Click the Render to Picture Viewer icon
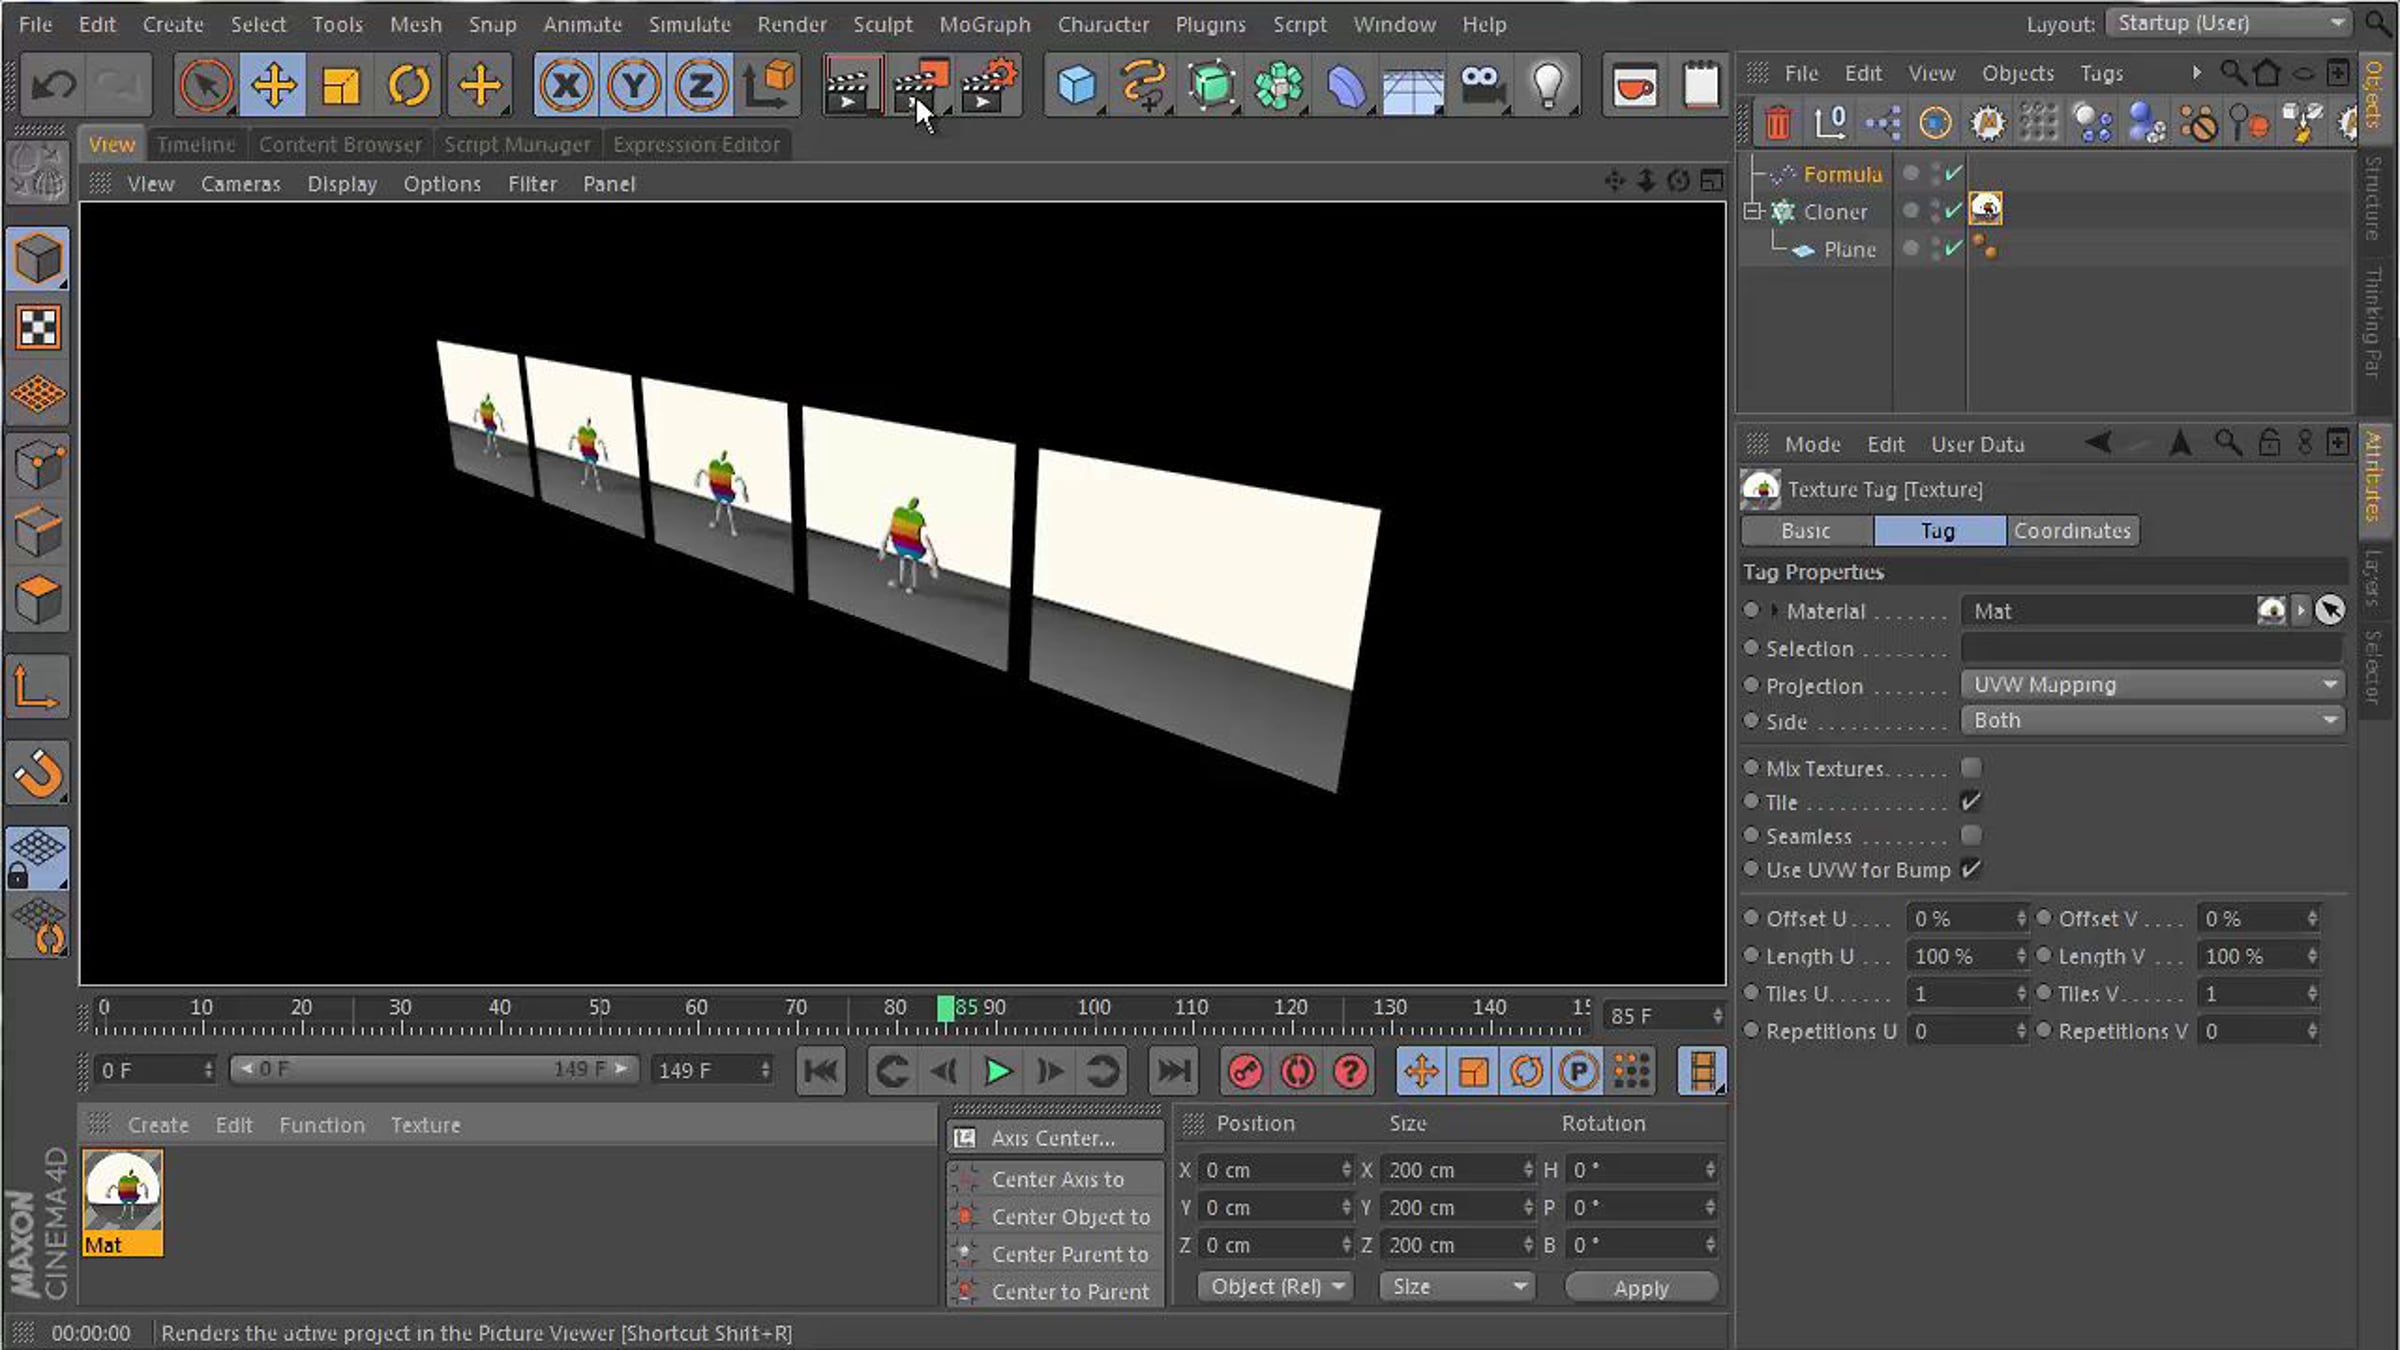The width and height of the screenshot is (2400, 1350). pos(921,86)
